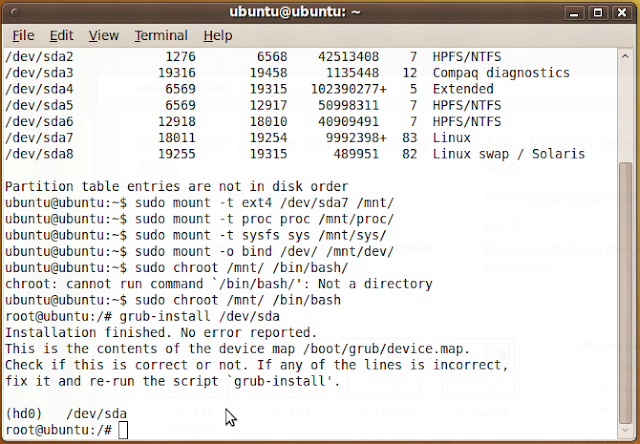Click 'Partition table entries are not in disk order'

177,186
